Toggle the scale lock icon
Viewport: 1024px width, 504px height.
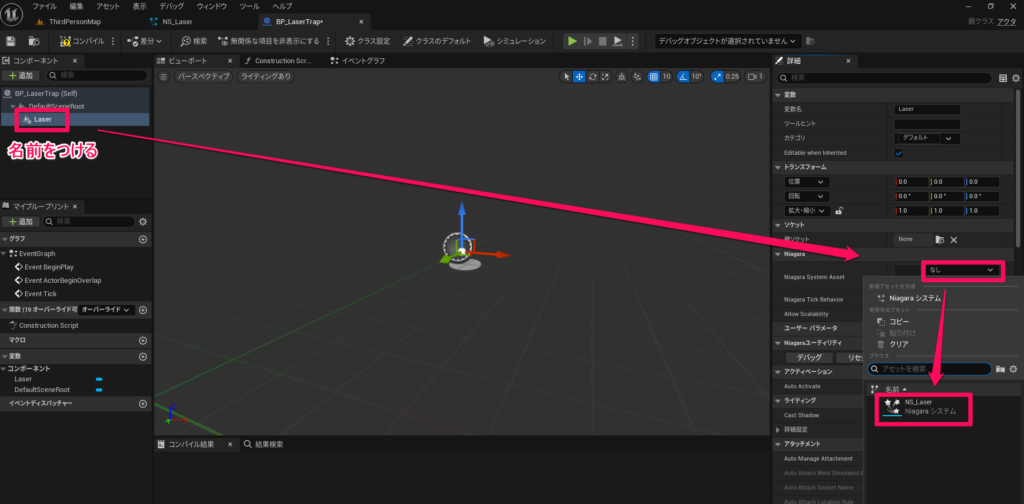pos(839,210)
